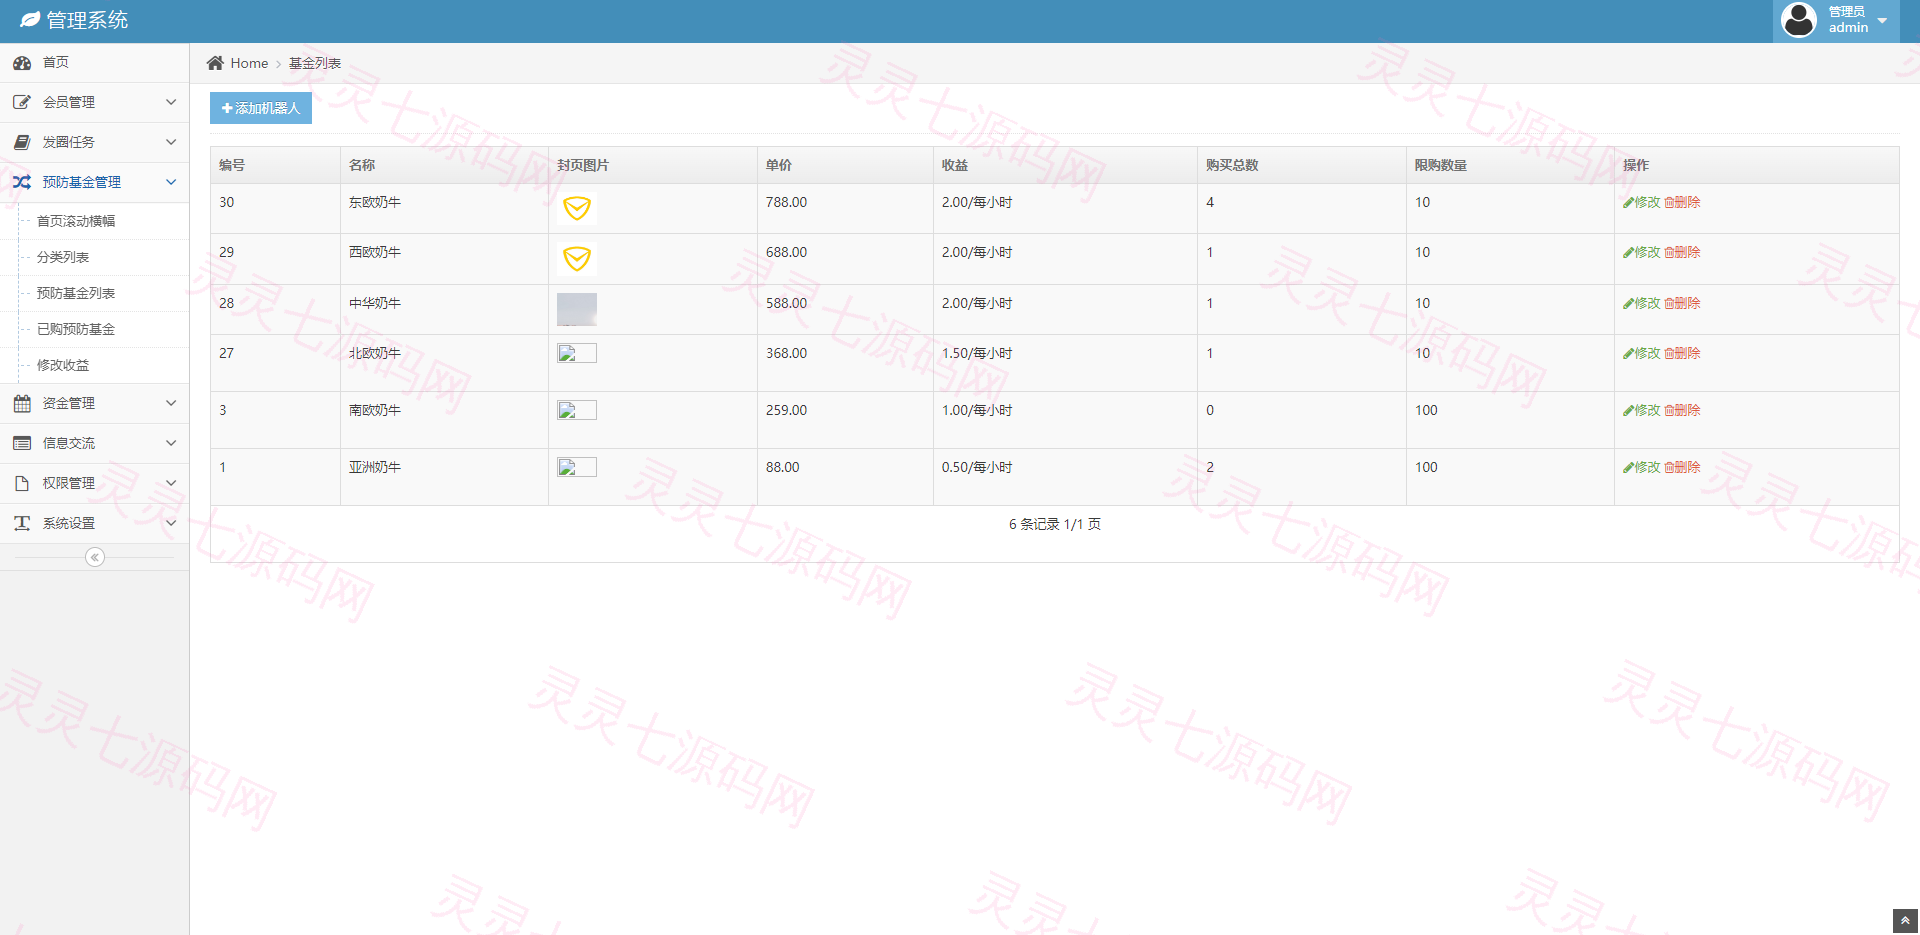This screenshot has height=935, width=1920.
Task: Click the 预防基金管理 shuffle icon
Action: pos(22,182)
